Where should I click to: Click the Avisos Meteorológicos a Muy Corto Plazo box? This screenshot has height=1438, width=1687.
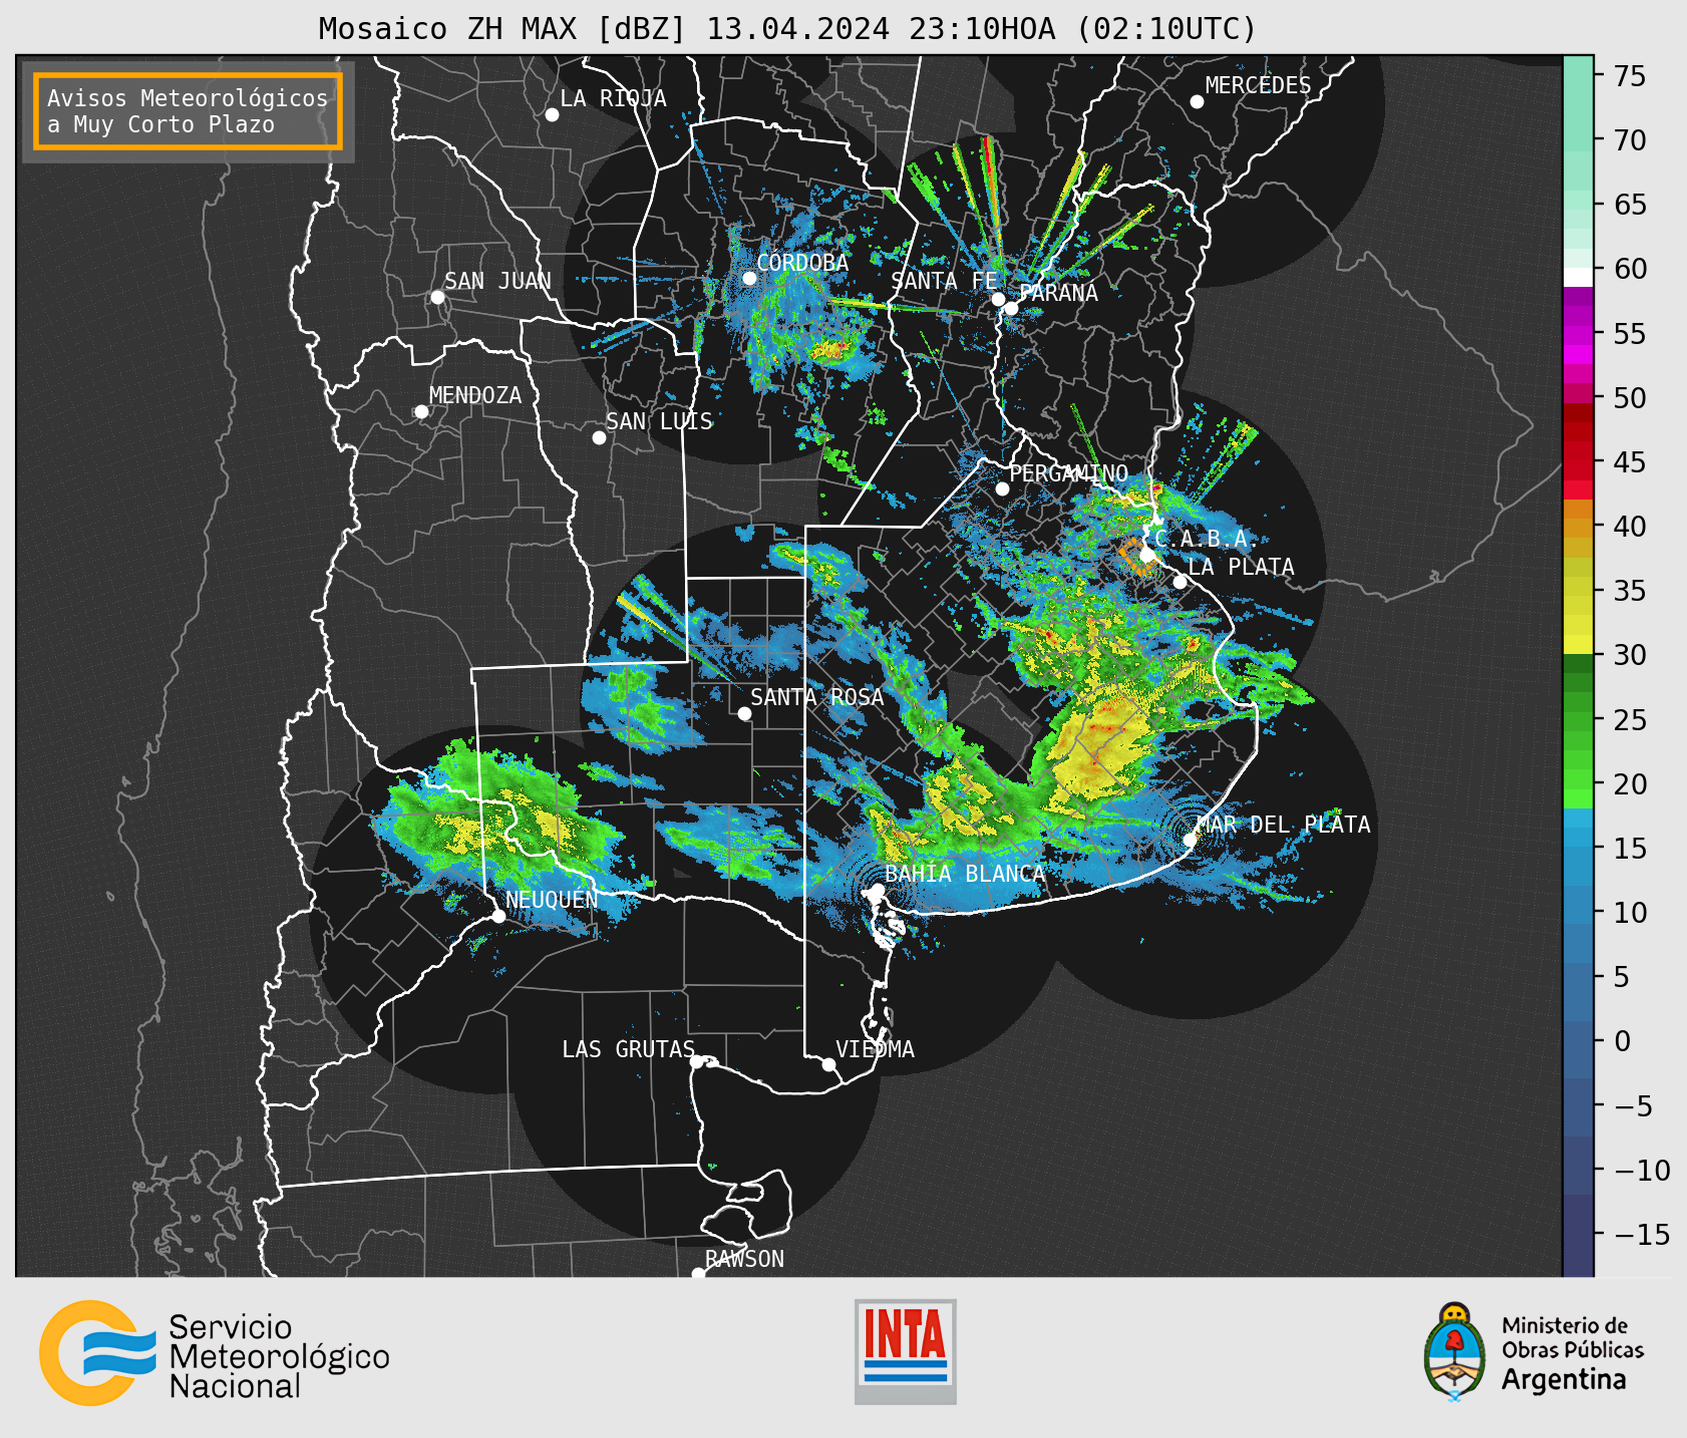[188, 111]
